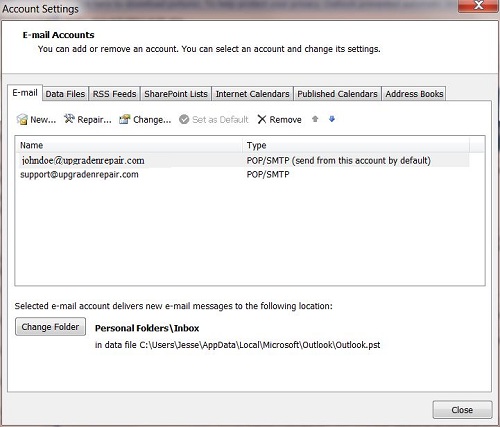Image resolution: width=500 pixels, height=427 pixels.
Task: Sort accounts by the Name column header
Action: coord(129,145)
